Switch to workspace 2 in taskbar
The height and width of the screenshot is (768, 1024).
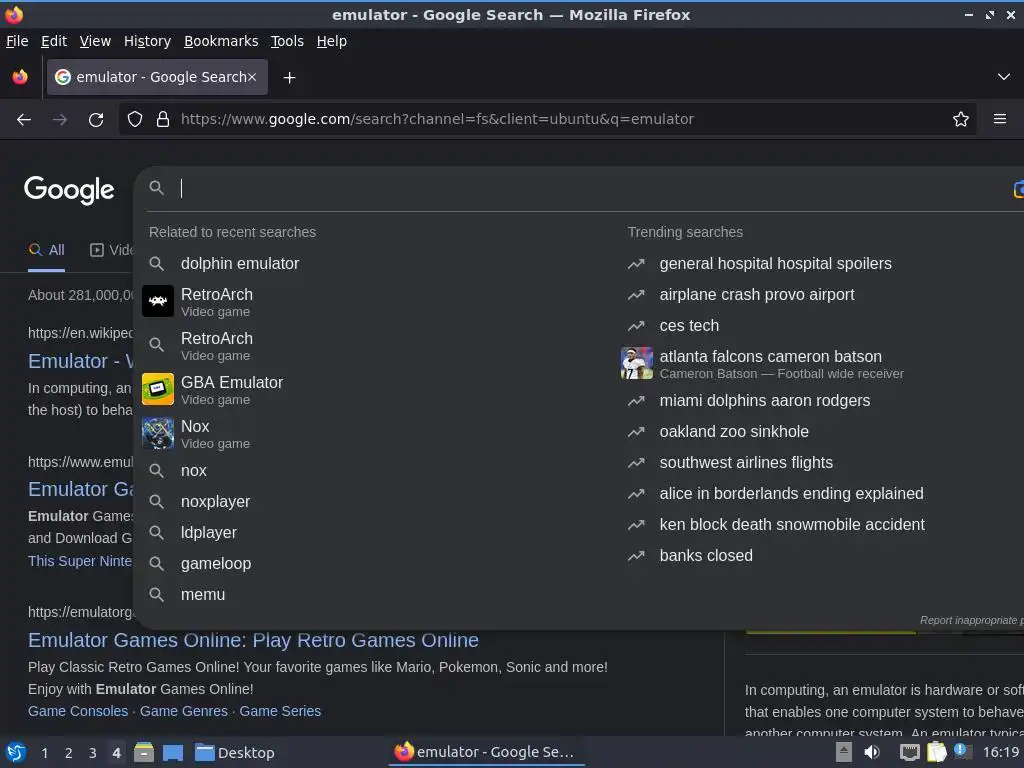pyautogui.click(x=69, y=753)
